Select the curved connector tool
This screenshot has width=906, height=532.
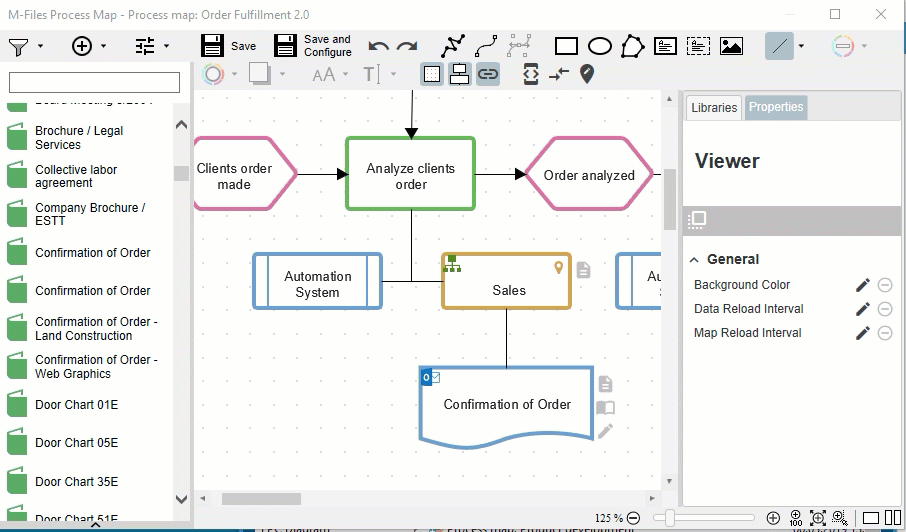pyautogui.click(x=486, y=46)
